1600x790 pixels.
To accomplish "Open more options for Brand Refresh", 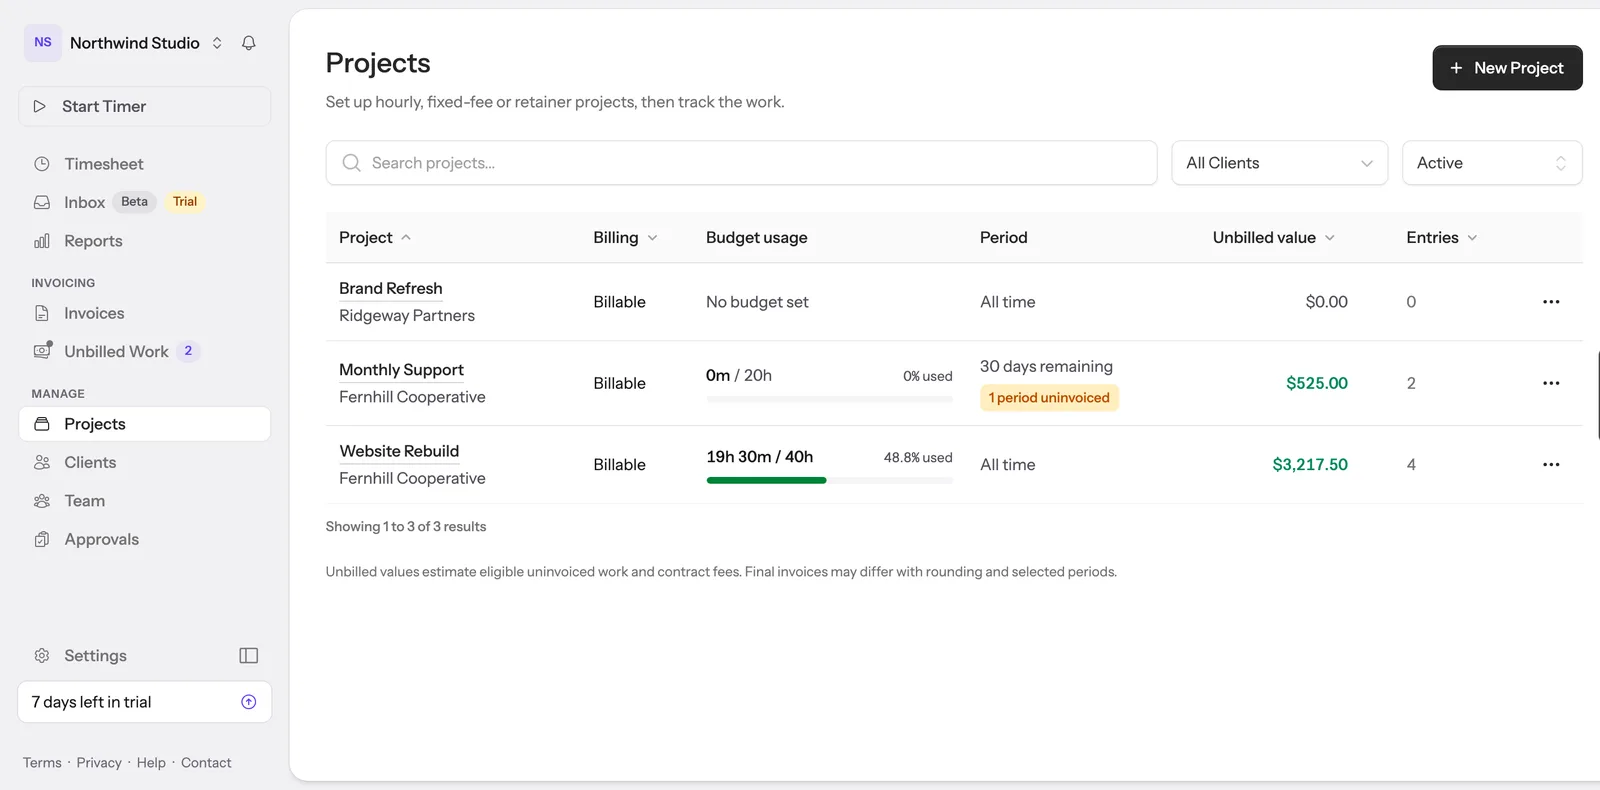I will [1551, 302].
